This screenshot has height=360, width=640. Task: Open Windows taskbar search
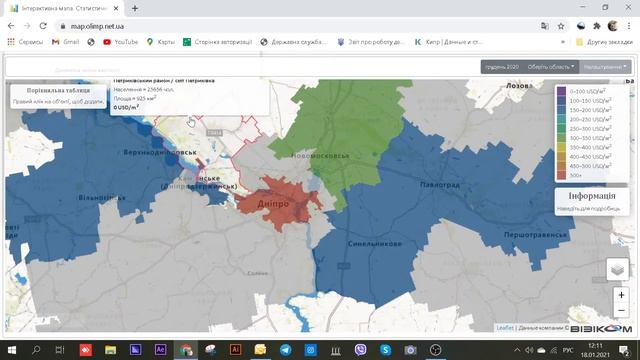(x=36, y=350)
